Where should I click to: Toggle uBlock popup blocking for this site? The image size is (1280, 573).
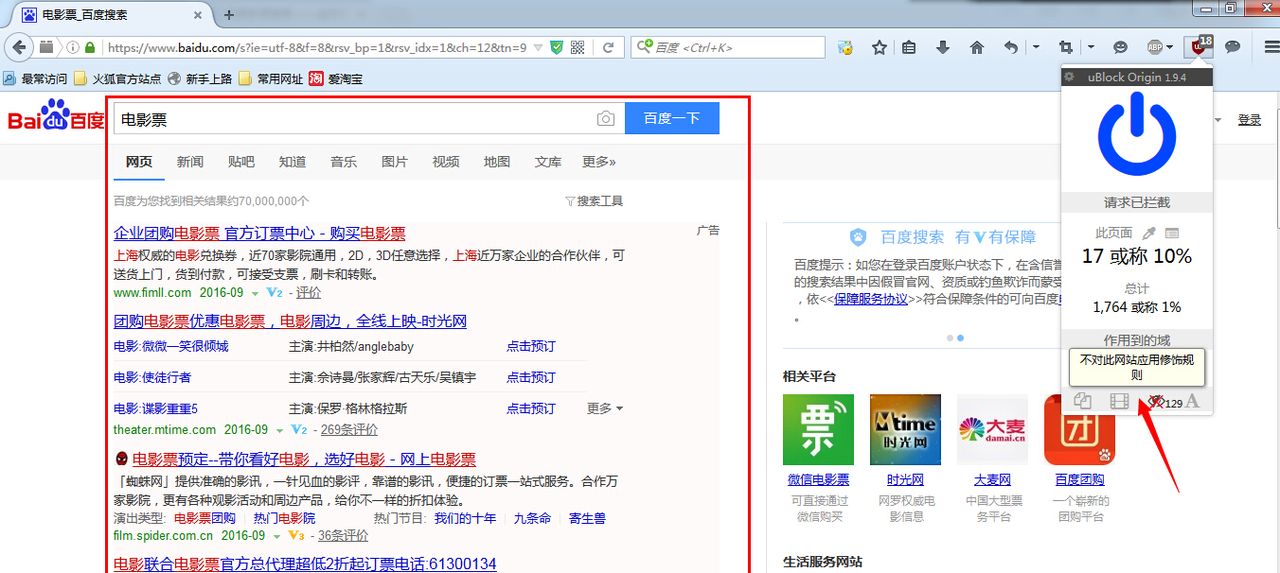click(x=1082, y=401)
